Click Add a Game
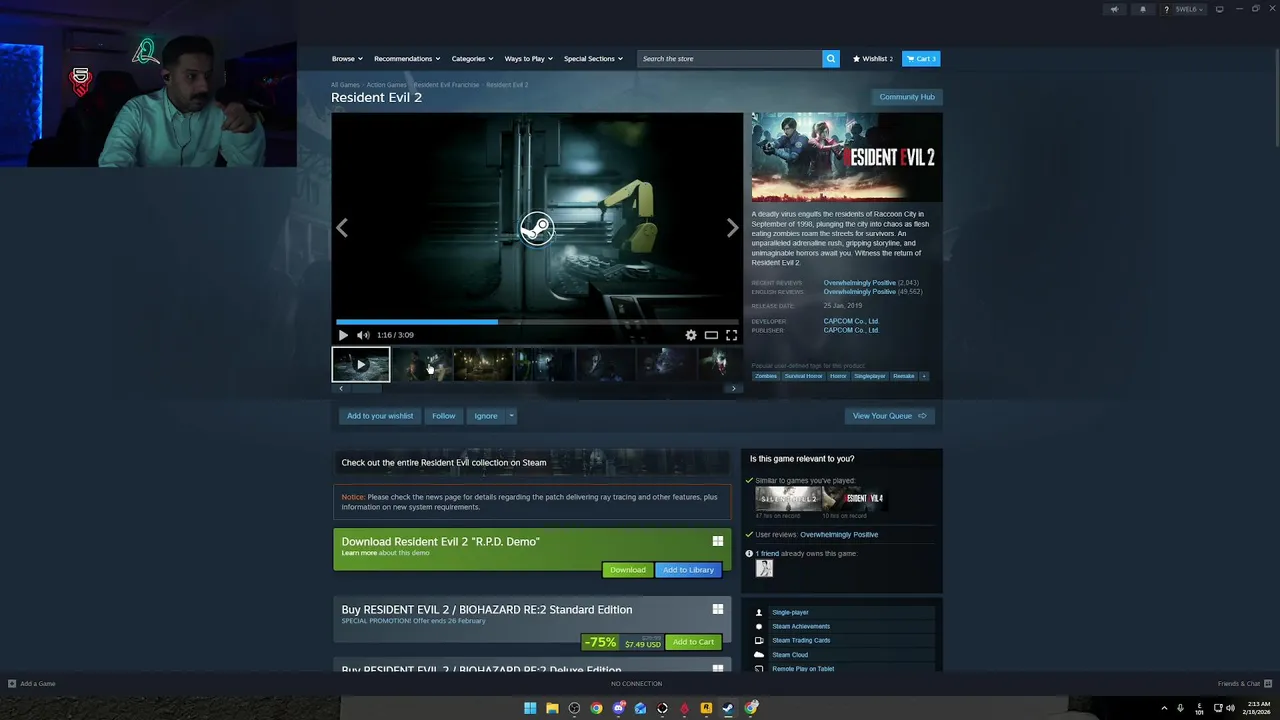Viewport: 1280px width, 720px height. click(x=32, y=684)
